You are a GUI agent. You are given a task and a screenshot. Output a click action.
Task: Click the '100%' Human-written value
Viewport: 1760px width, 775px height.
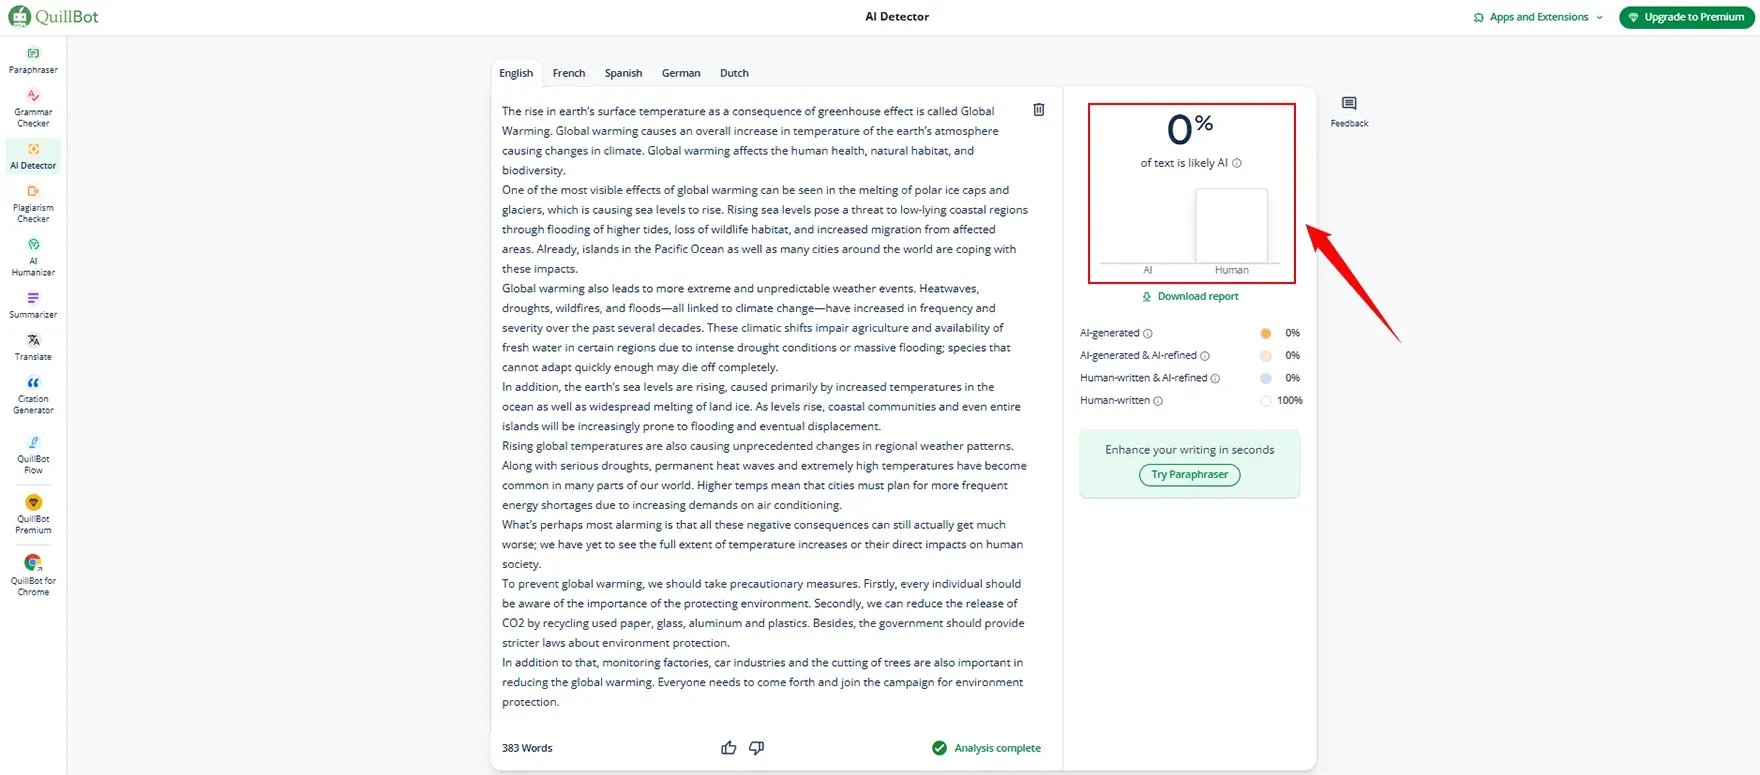[x=1290, y=401]
